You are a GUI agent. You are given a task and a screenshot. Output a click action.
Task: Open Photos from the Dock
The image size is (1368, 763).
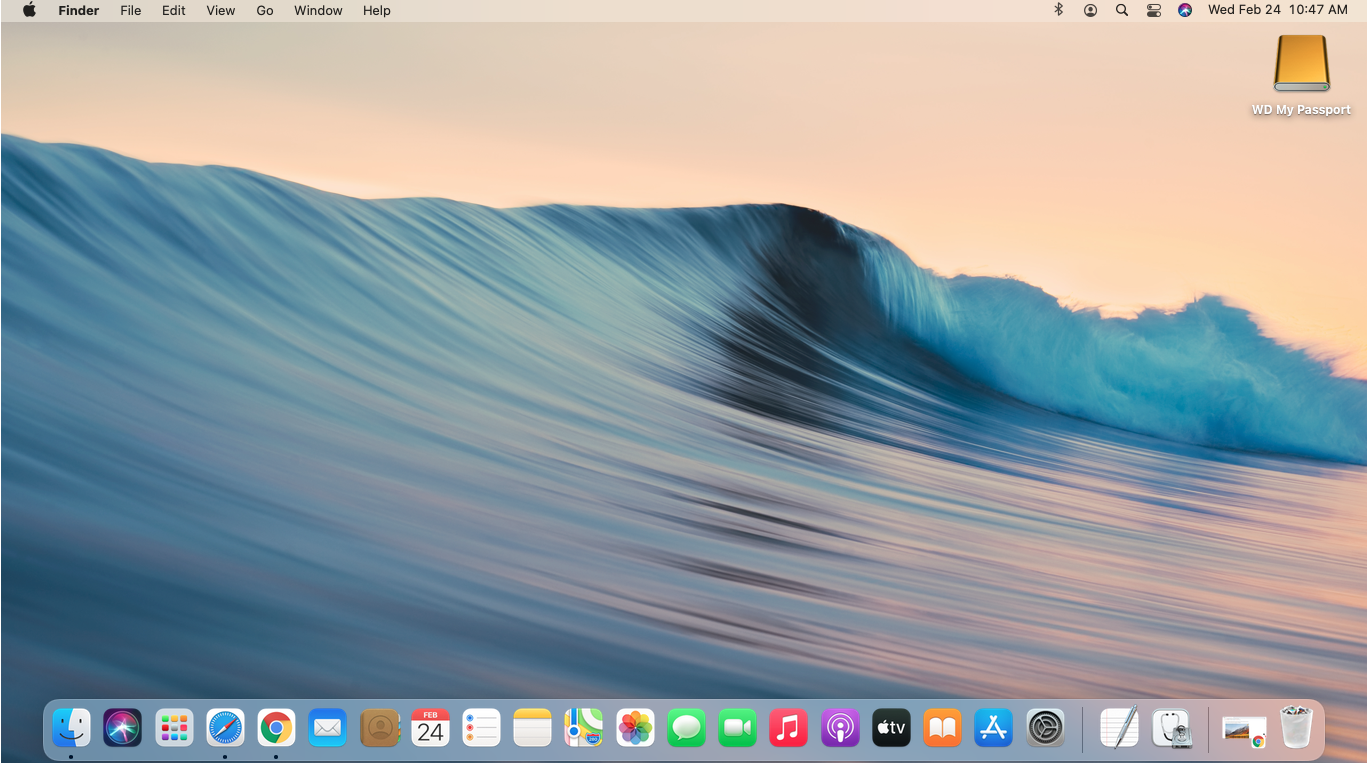635,727
